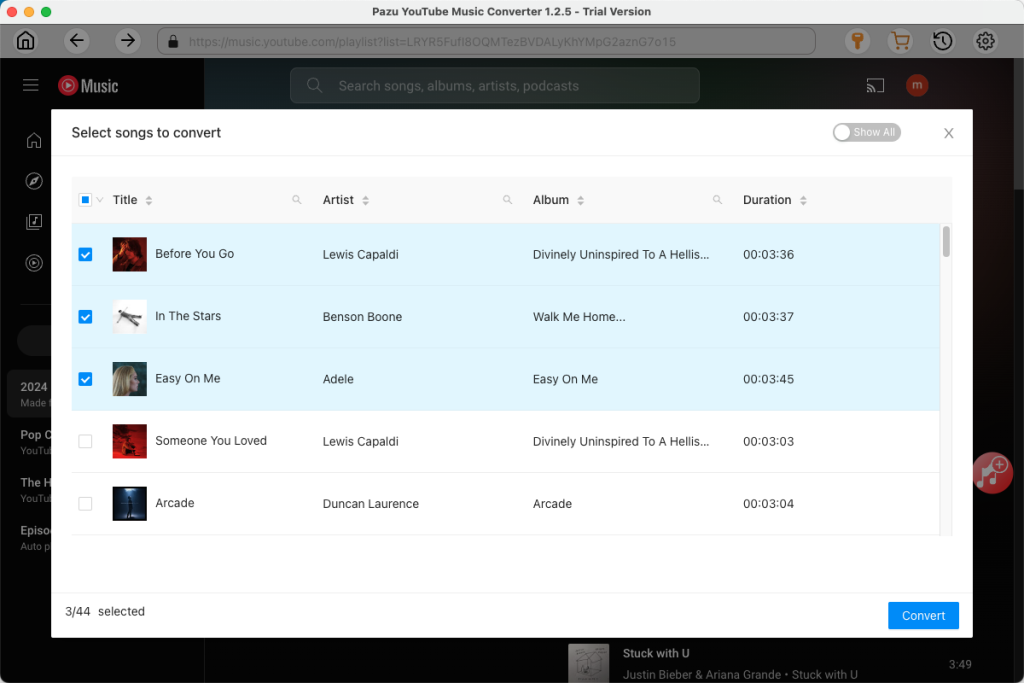The width and height of the screenshot is (1024, 683).
Task: Open the registration key icon in toolbar
Action: [x=857, y=41]
